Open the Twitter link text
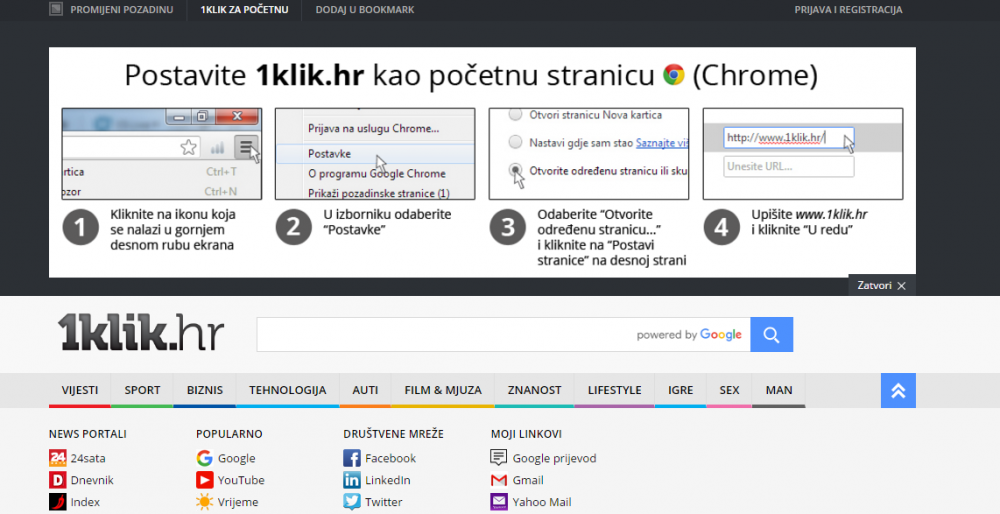Screen dimensions: 1000x514 click(x=384, y=502)
